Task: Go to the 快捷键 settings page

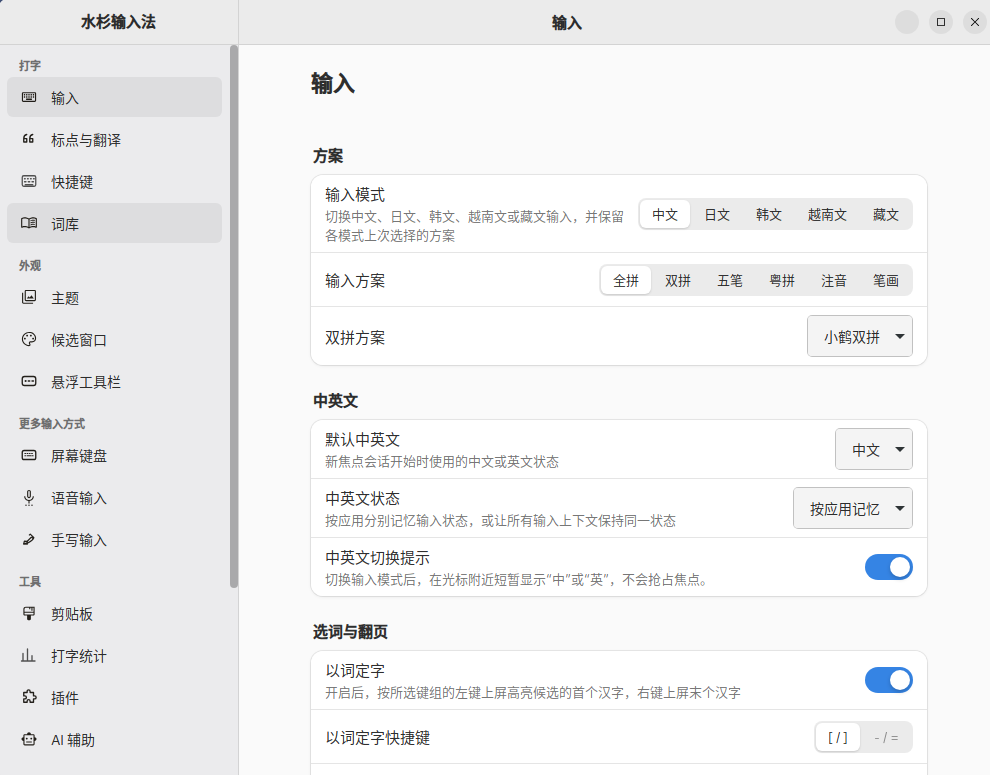Action: pos(114,182)
